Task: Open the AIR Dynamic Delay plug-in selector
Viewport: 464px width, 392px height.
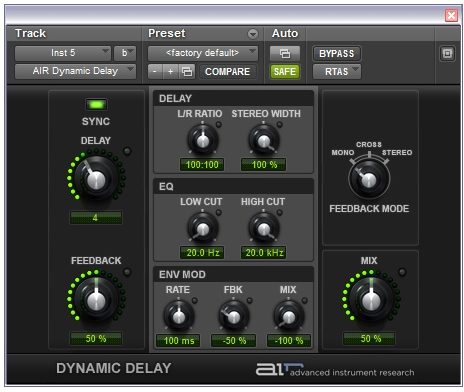Action: pos(75,71)
